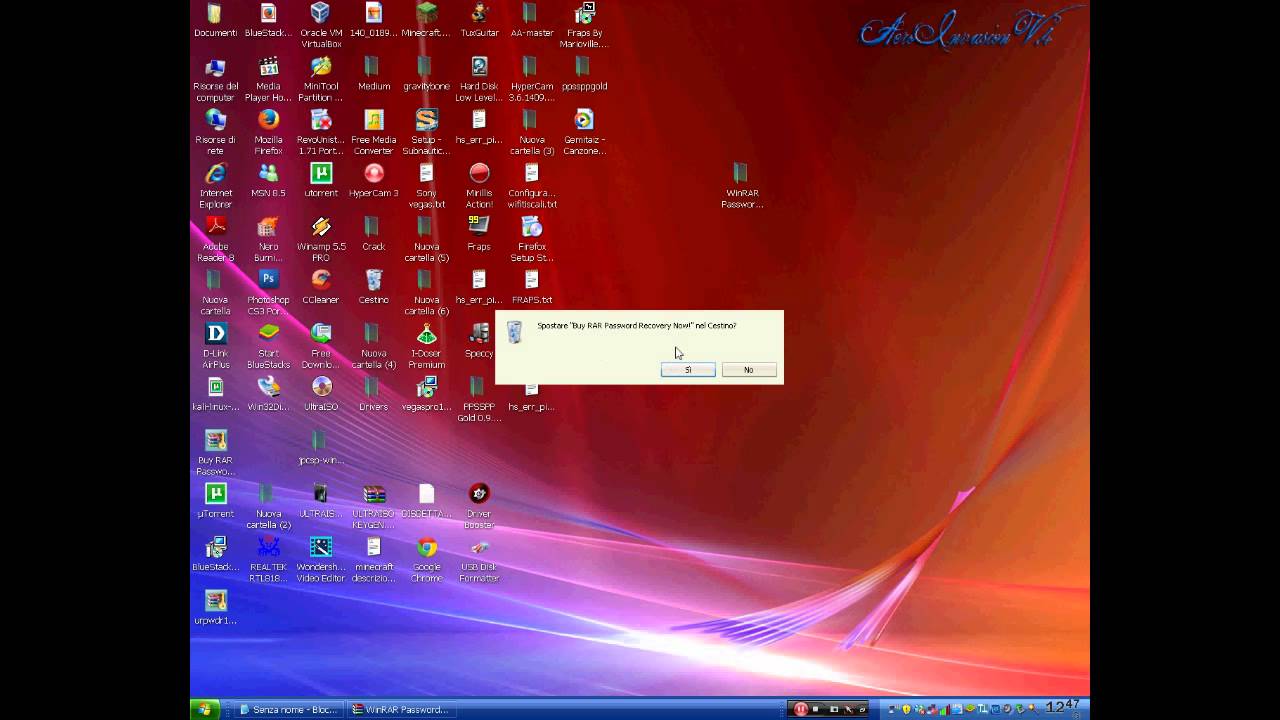Click the Google Chrome icon

427,561
